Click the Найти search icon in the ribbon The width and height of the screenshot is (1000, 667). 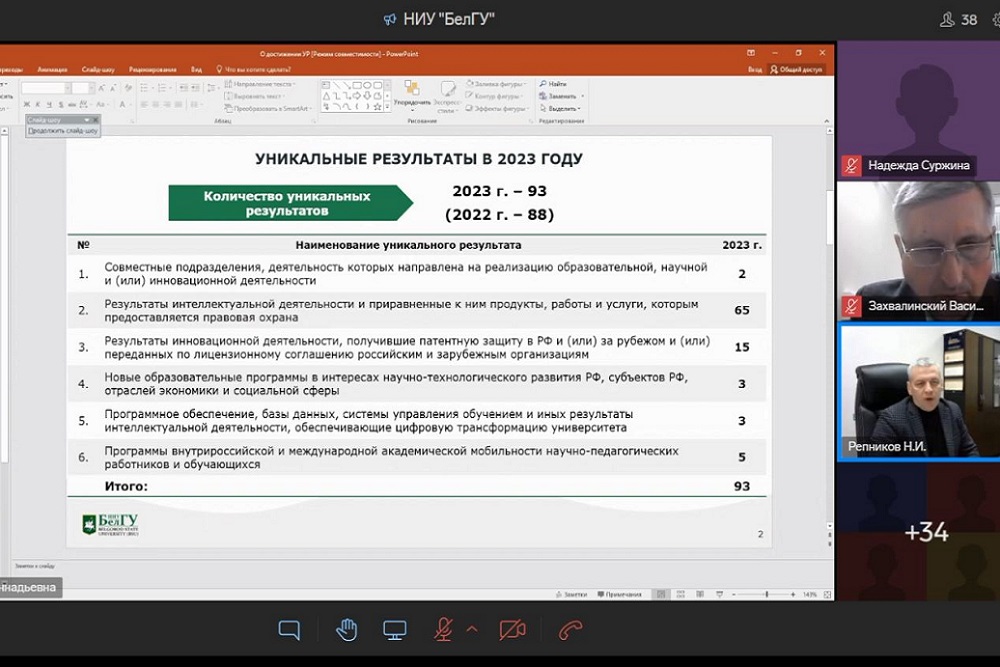pos(553,84)
